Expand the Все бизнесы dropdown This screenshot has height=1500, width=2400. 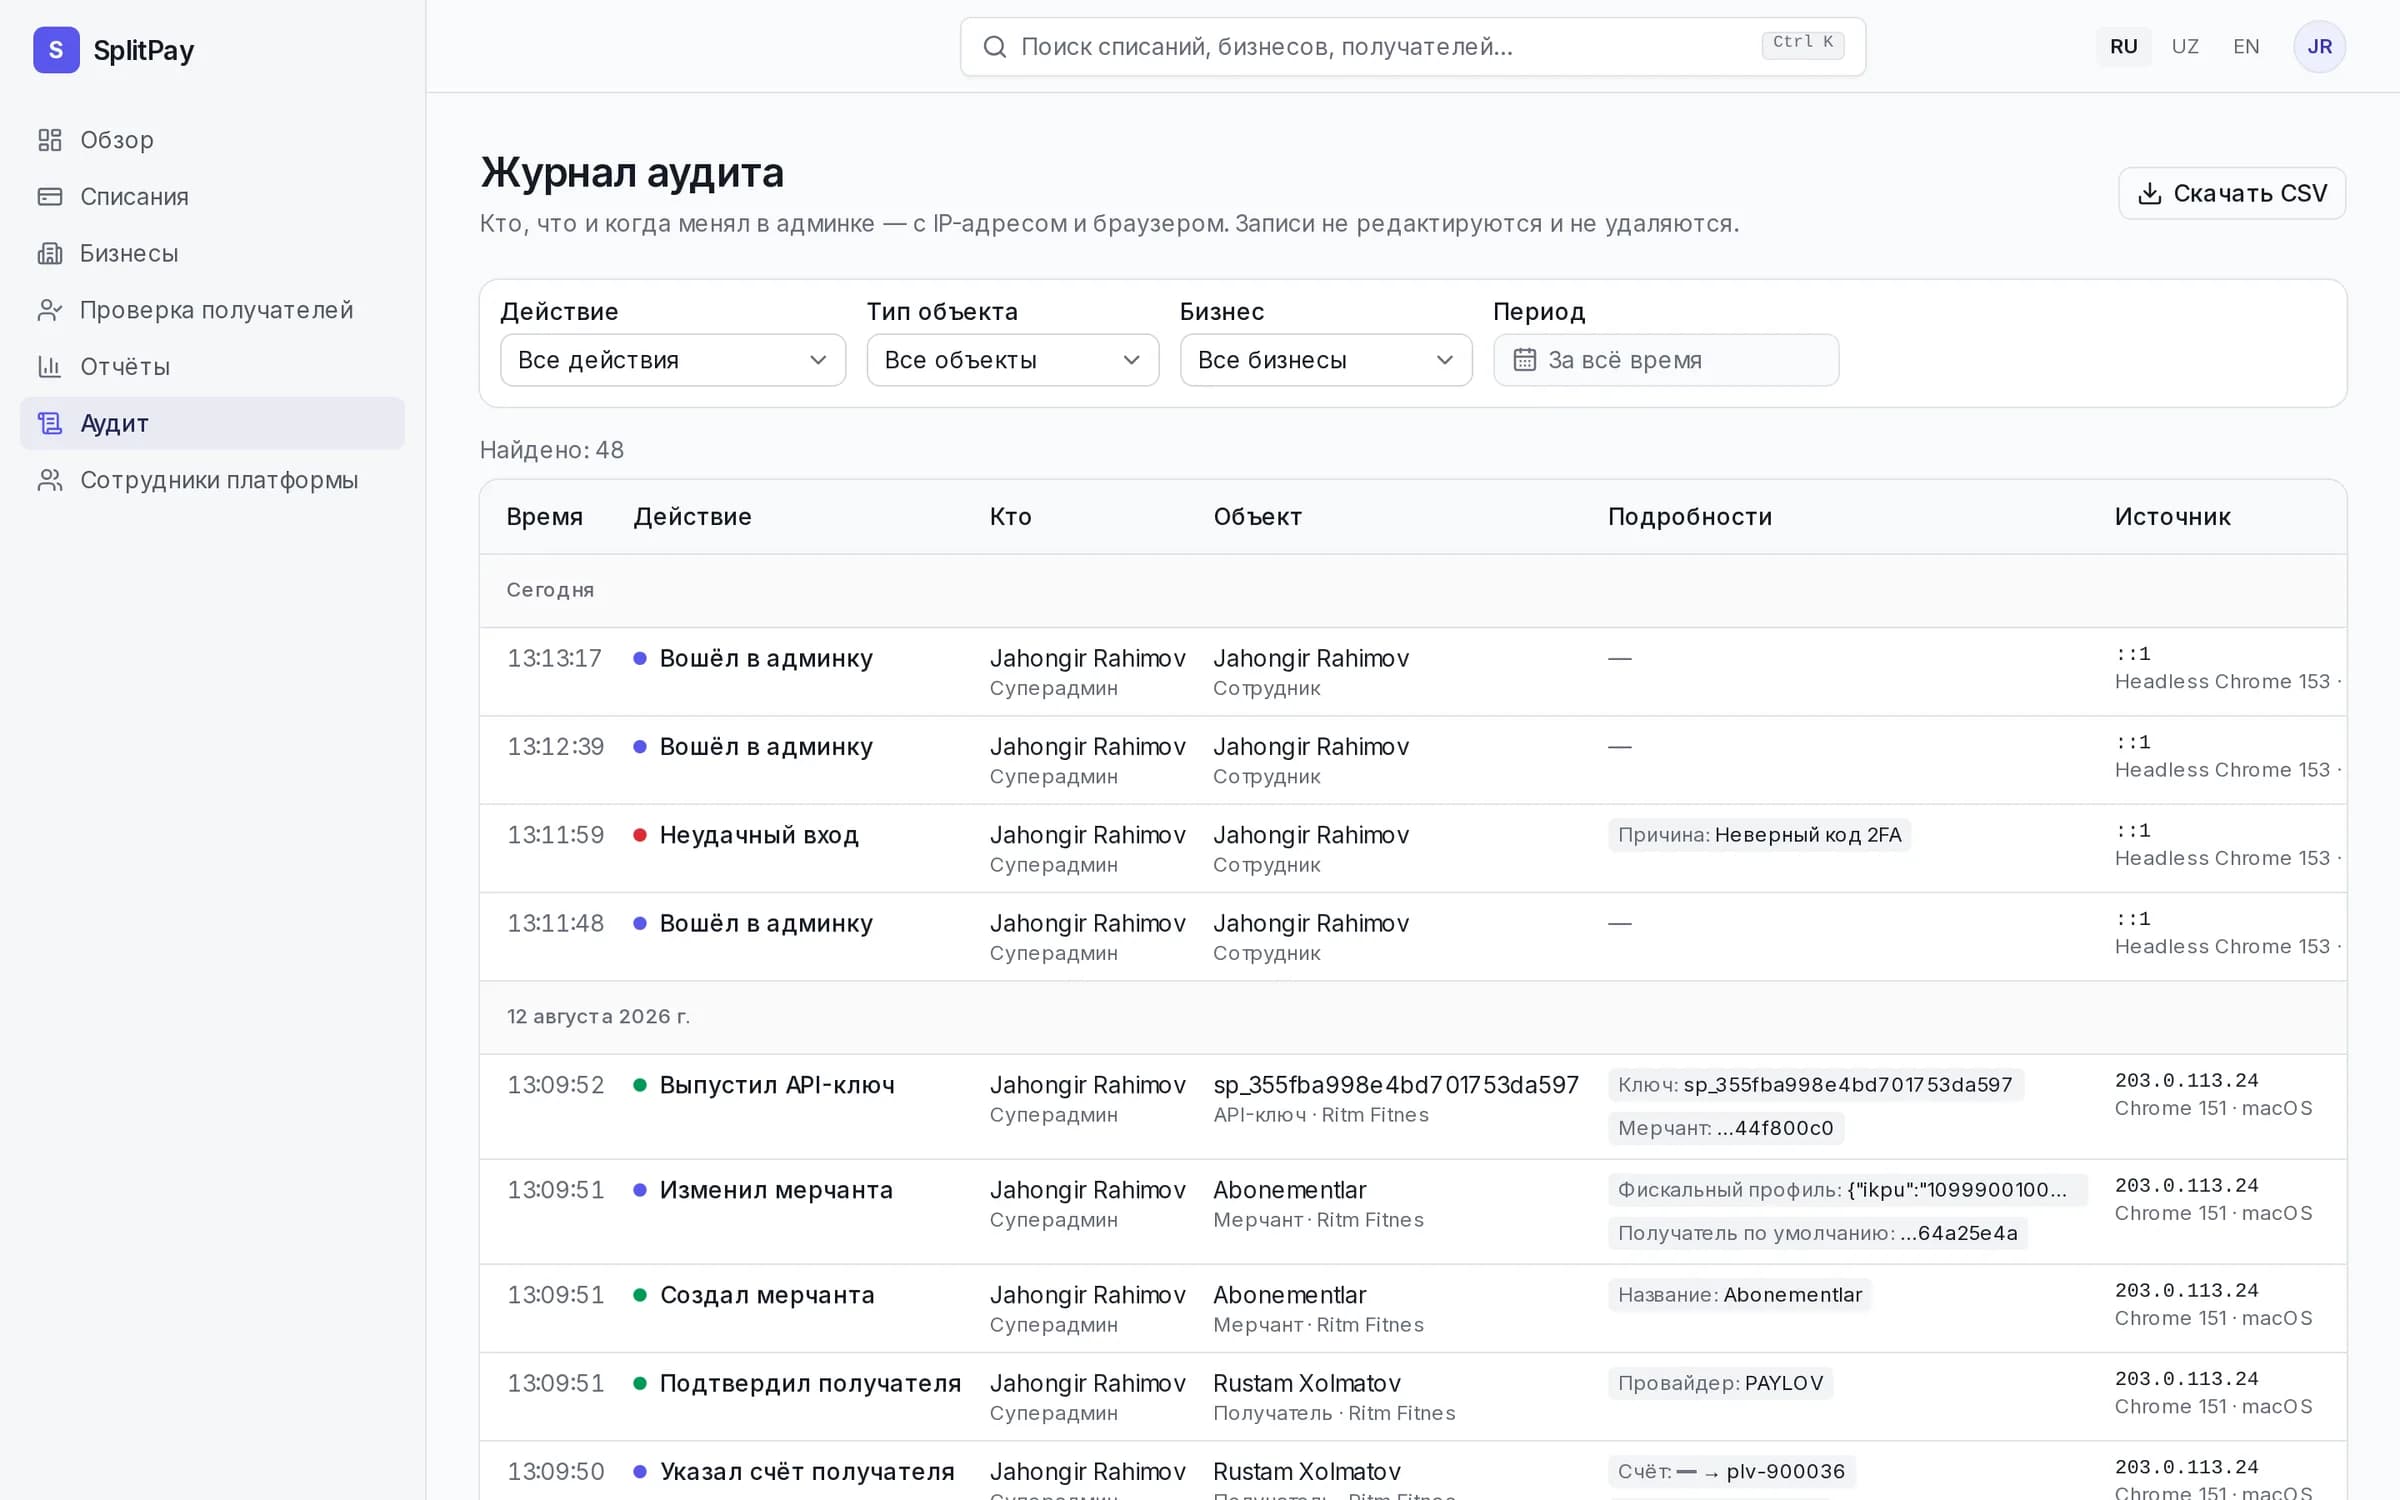tap(1326, 360)
